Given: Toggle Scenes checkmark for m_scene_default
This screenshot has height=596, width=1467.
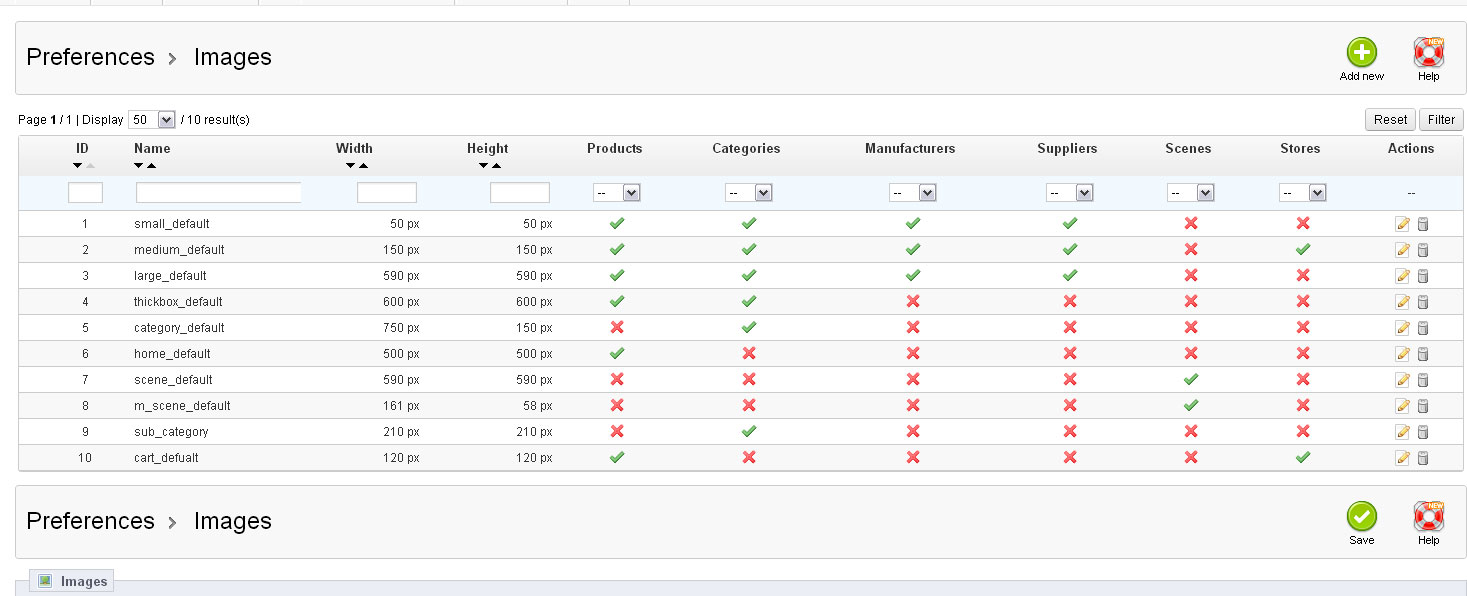Looking at the screenshot, I should point(1190,406).
